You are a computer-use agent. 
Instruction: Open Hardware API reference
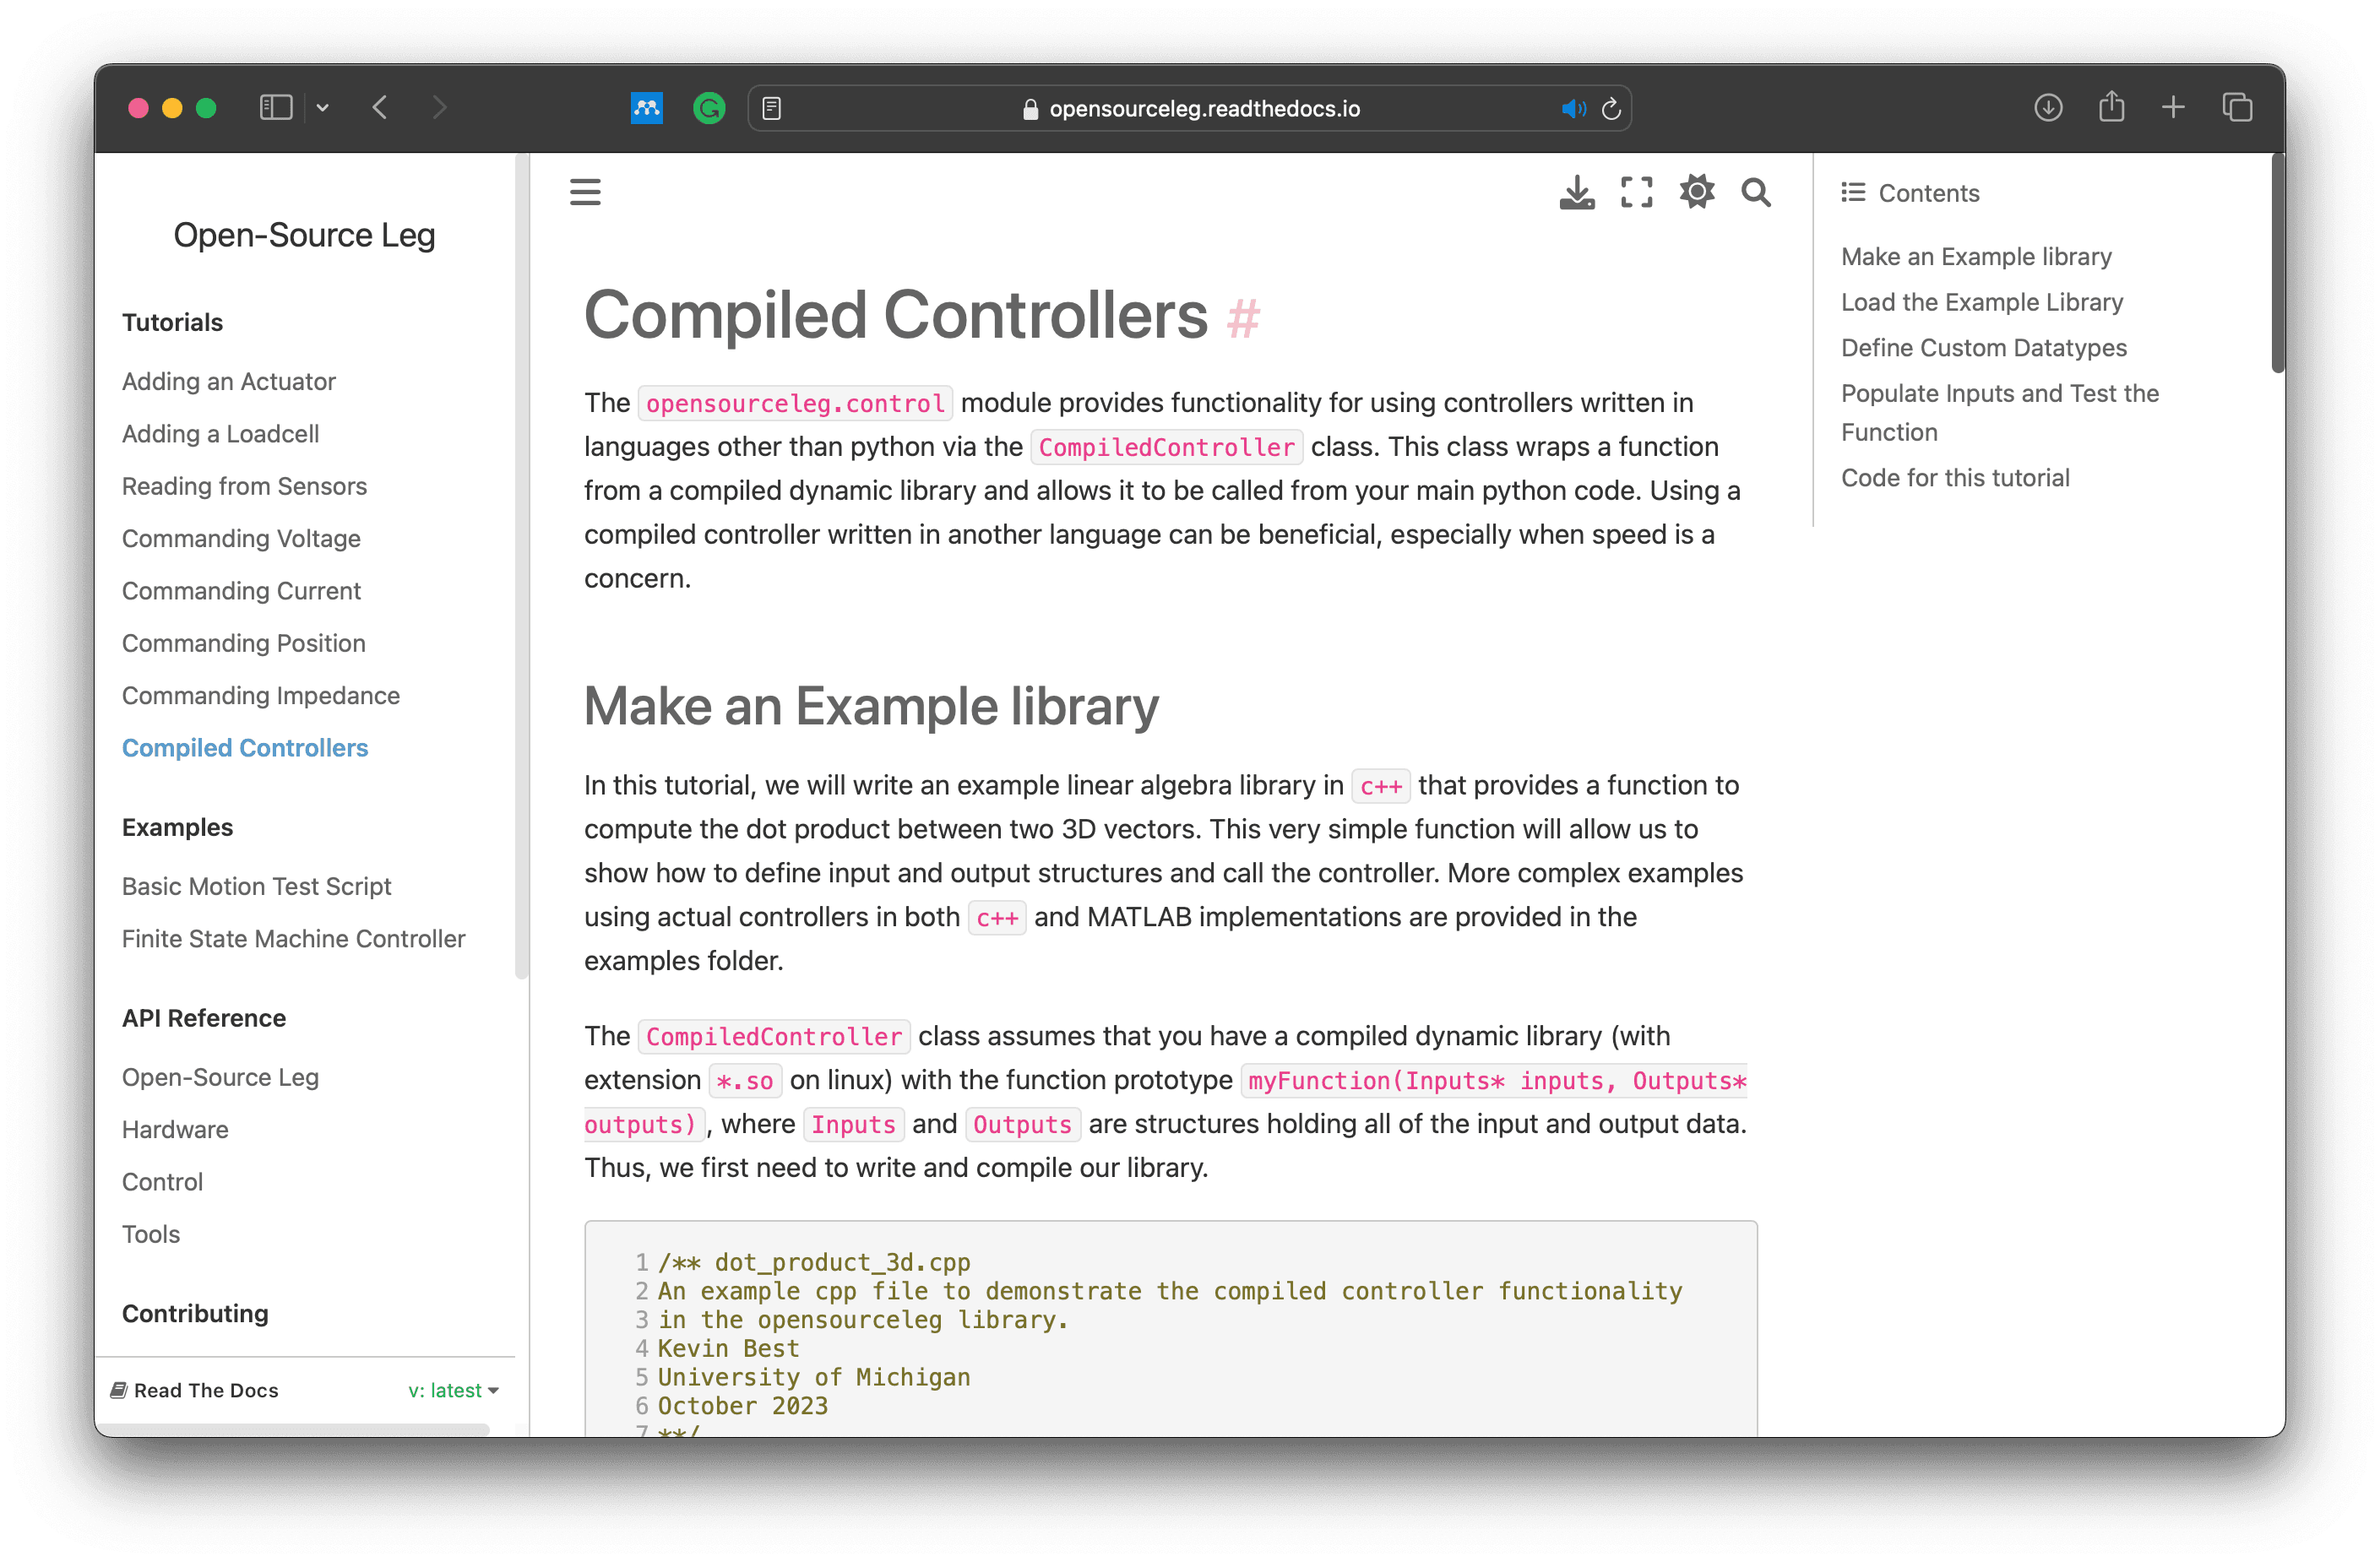coord(175,1129)
